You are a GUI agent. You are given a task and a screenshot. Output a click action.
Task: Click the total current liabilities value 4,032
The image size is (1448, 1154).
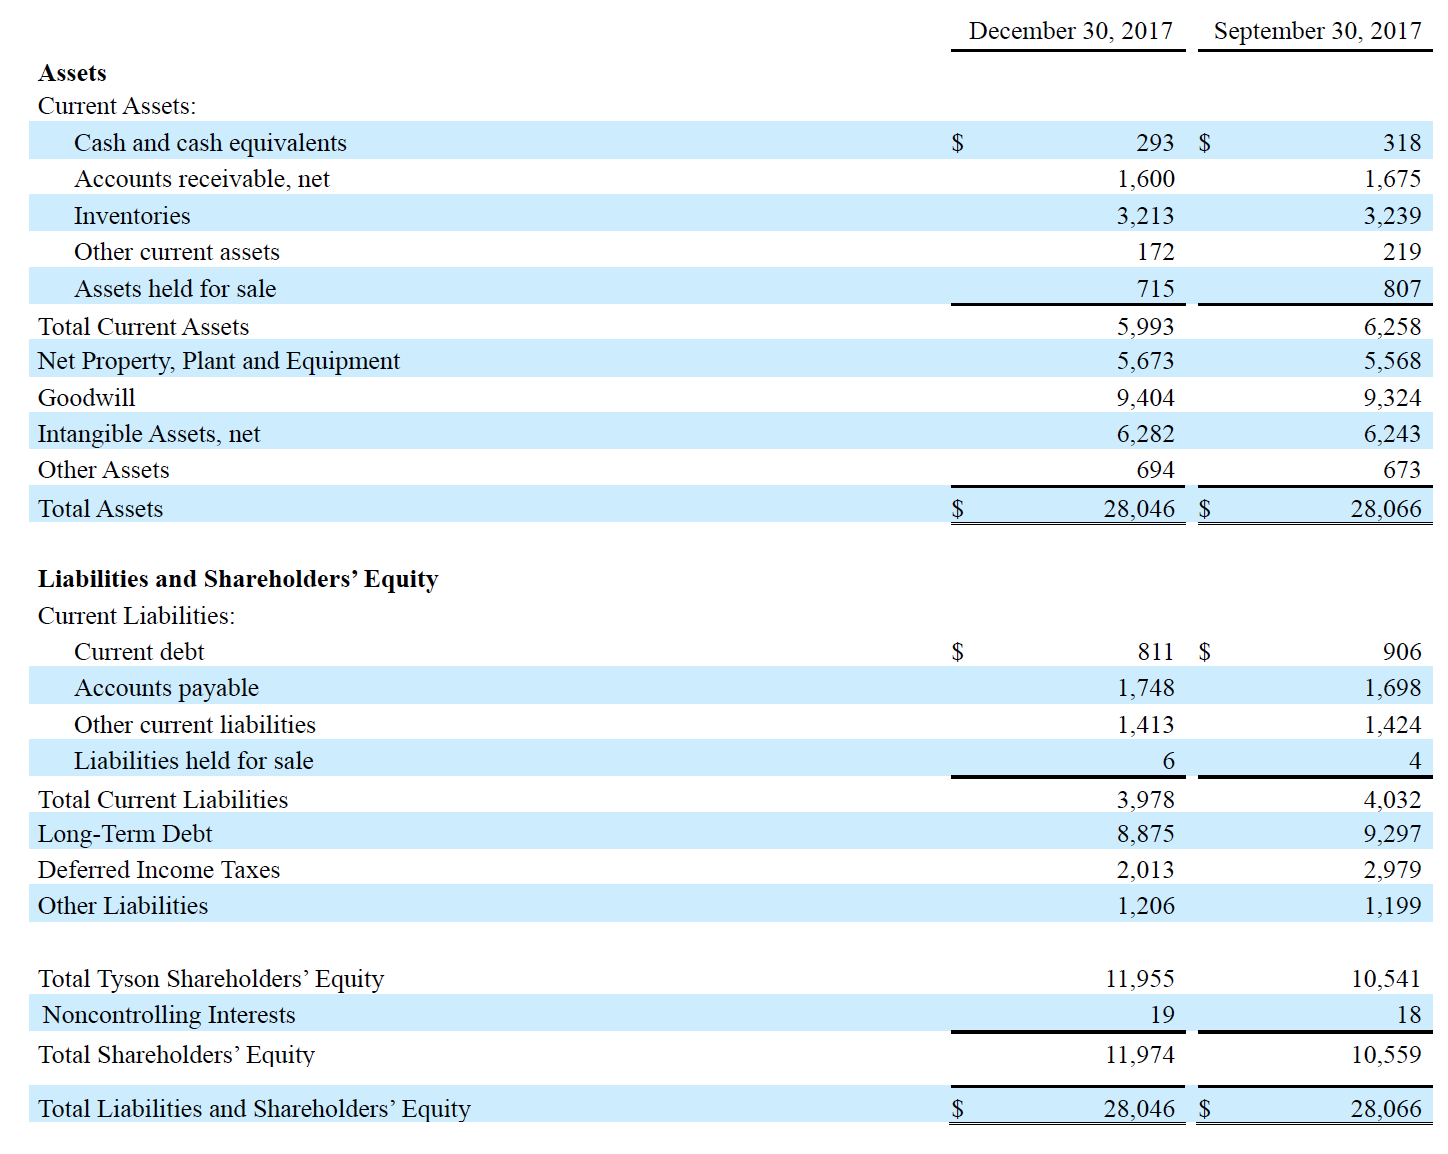pyautogui.click(x=1392, y=800)
